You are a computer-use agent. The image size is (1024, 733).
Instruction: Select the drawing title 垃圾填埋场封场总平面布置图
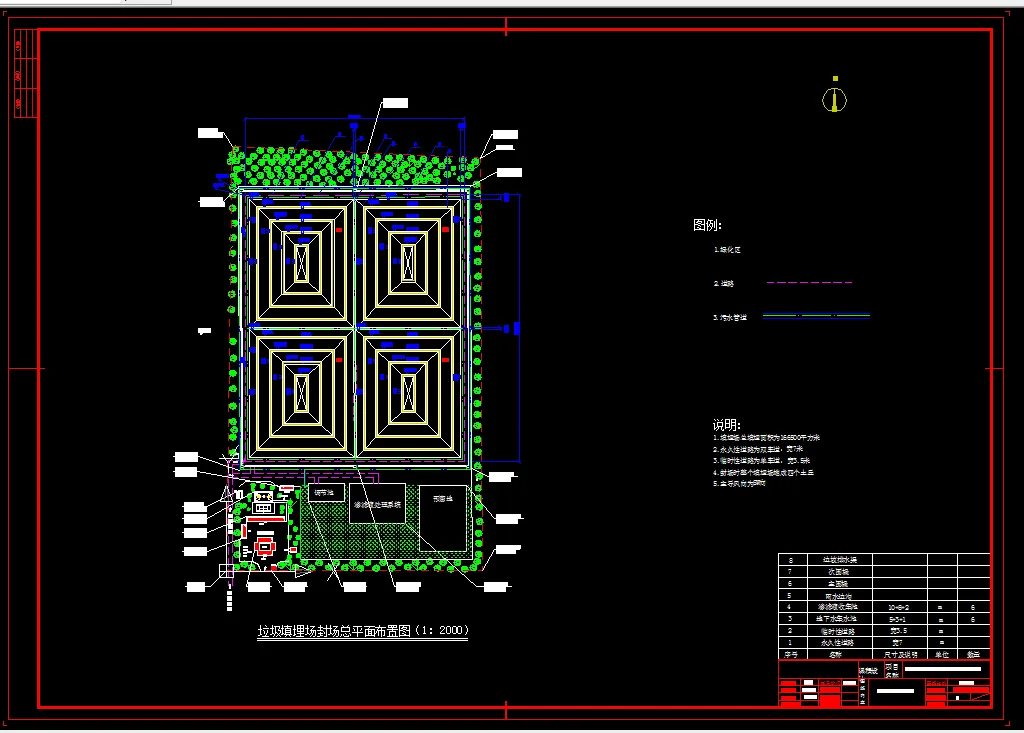pyautogui.click(x=363, y=630)
